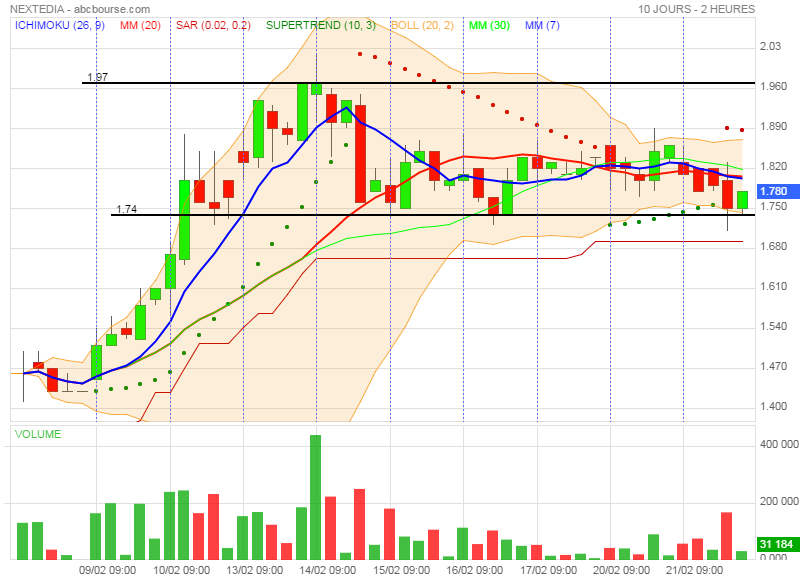Click the 13/02 09:00 date label

(255, 570)
